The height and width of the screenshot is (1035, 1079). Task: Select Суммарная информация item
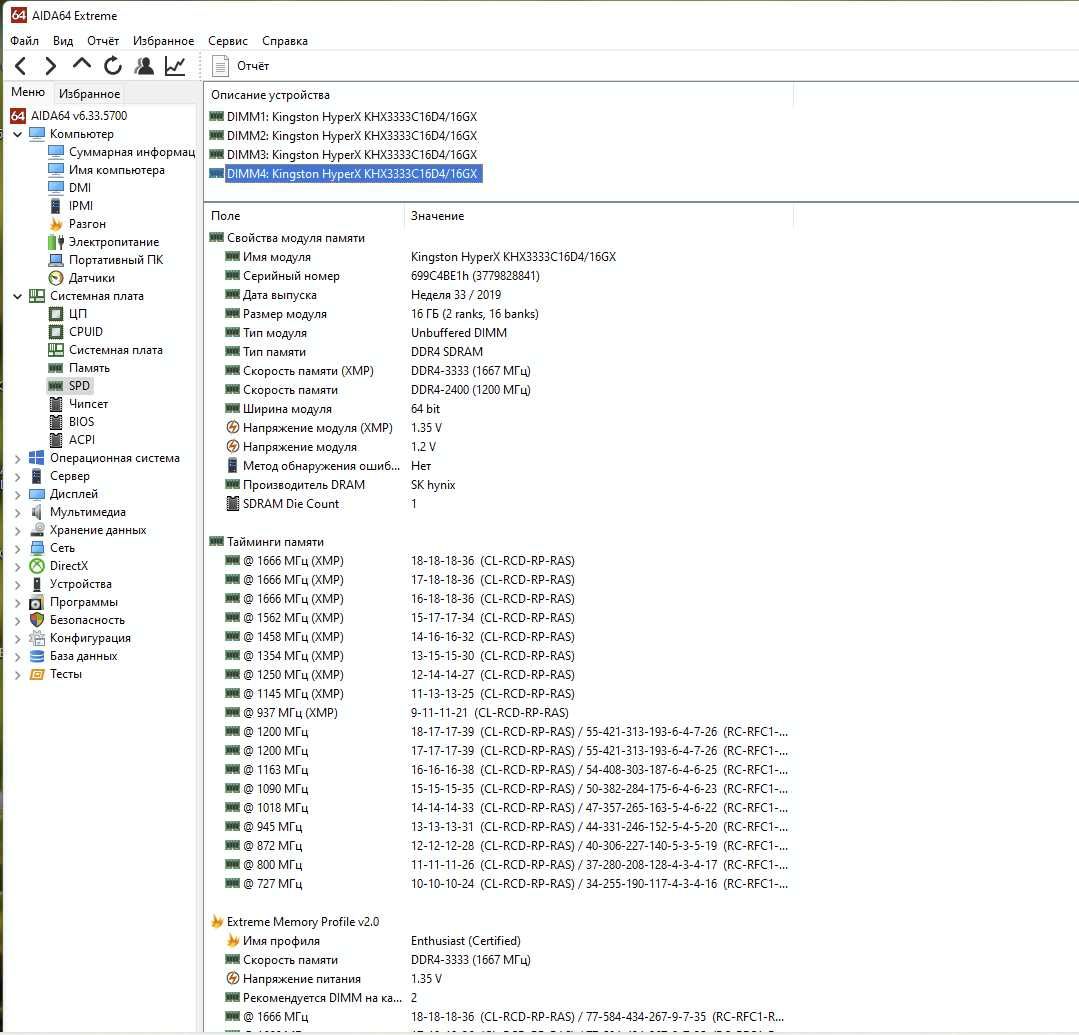(131, 151)
